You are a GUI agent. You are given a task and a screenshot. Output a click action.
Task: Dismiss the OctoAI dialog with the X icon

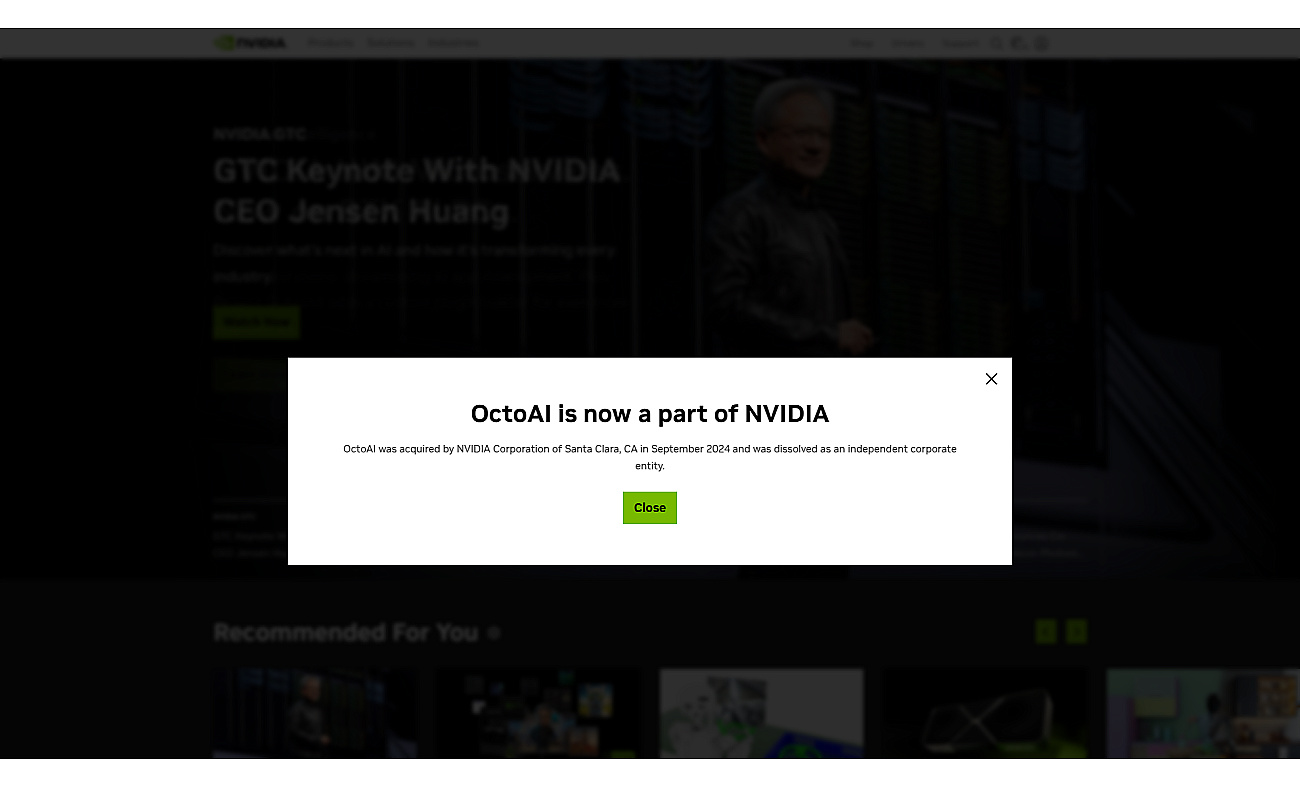991,379
